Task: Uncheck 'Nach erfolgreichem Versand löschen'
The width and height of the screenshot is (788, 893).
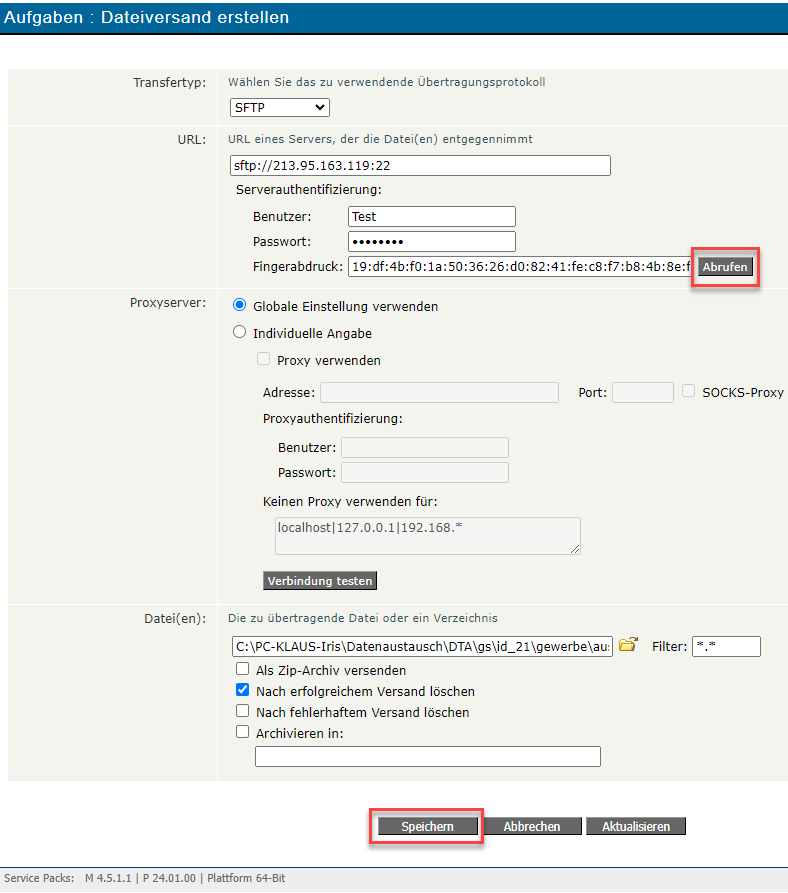Action: (242, 691)
